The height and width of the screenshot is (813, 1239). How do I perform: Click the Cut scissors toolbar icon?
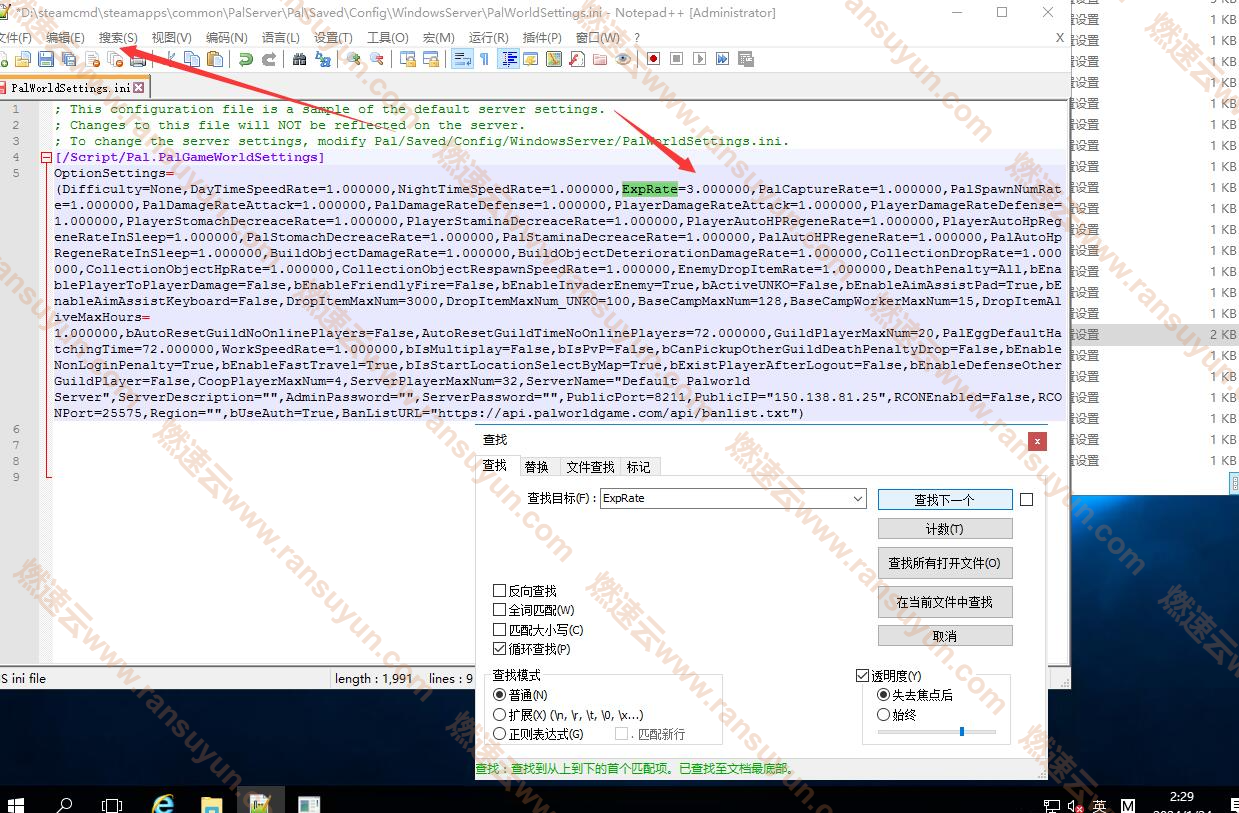[171, 59]
